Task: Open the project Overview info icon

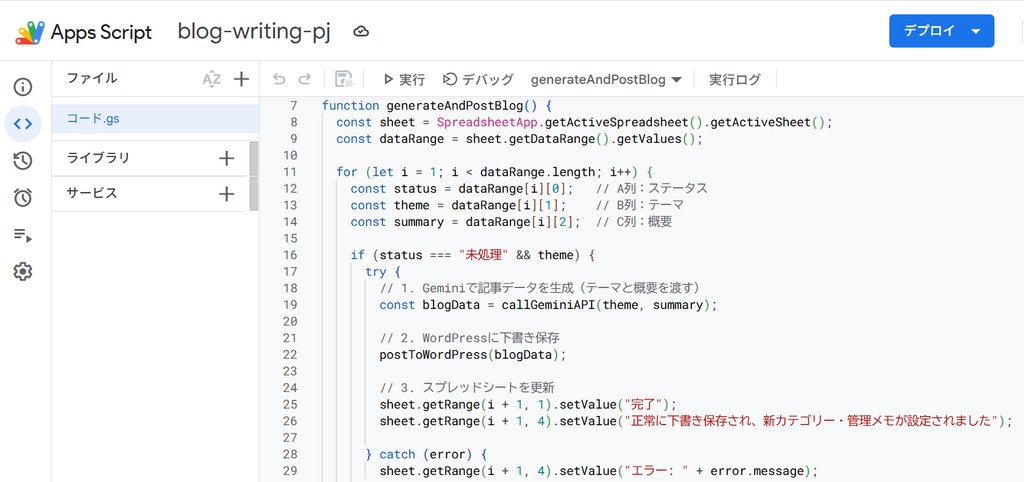Action: pos(23,87)
